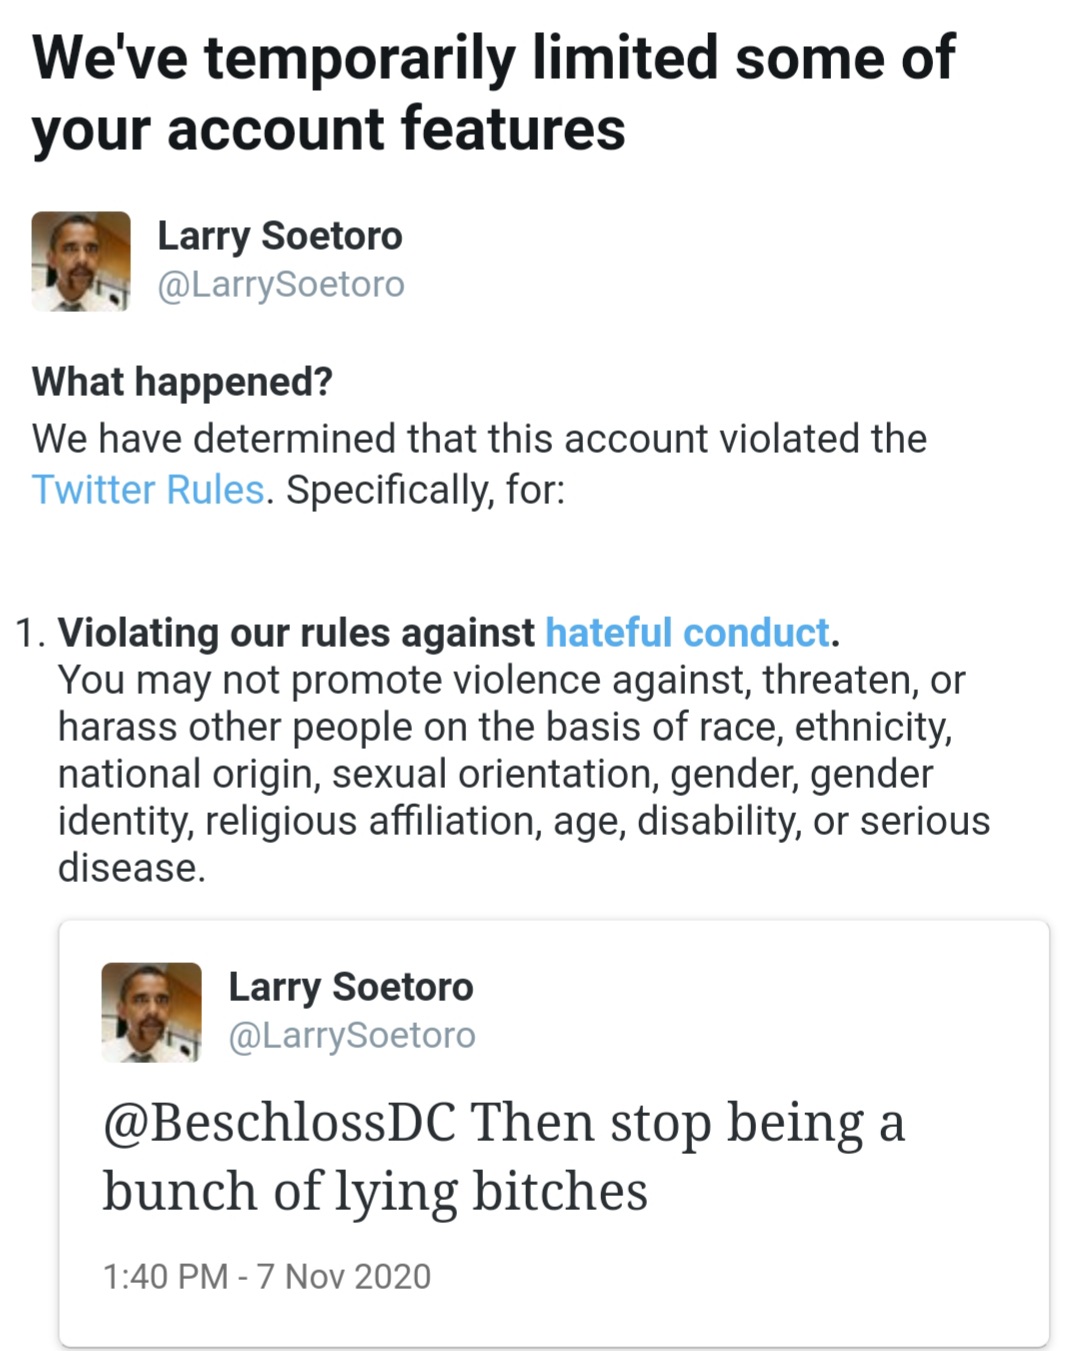Click the avatar inside the quoted tweet
1075x1351 pixels.
click(151, 1012)
